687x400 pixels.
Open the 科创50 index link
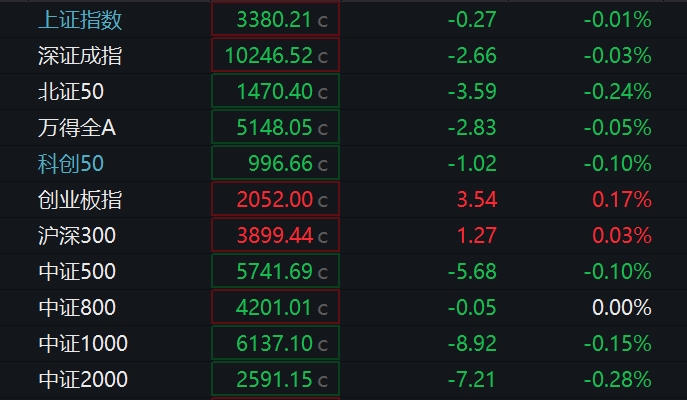71,164
